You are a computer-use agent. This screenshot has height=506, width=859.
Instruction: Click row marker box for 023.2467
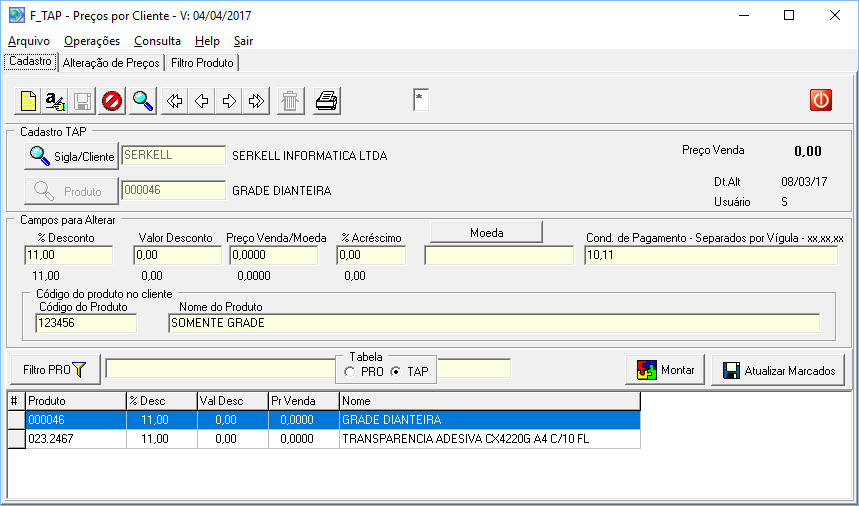coord(16,439)
